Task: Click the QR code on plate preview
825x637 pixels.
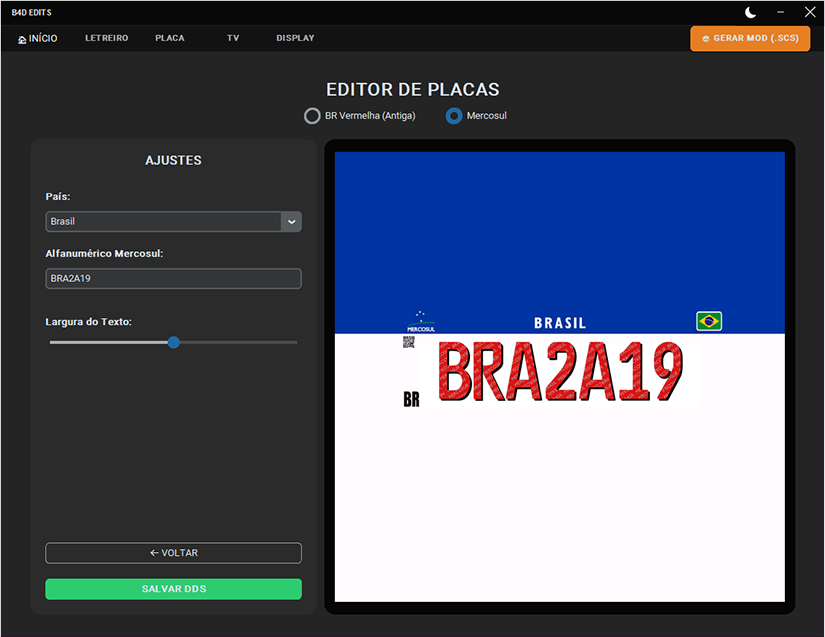Action: coord(409,342)
